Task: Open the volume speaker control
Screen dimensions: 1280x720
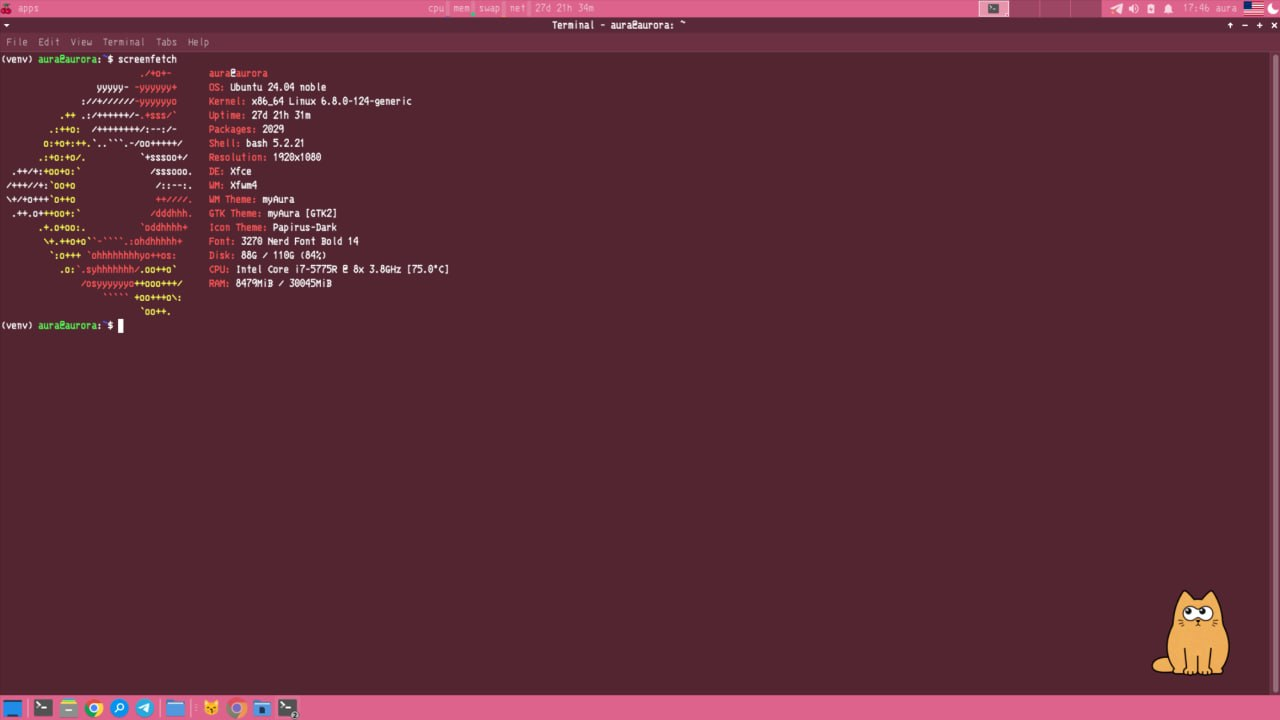Action: (x=1134, y=8)
